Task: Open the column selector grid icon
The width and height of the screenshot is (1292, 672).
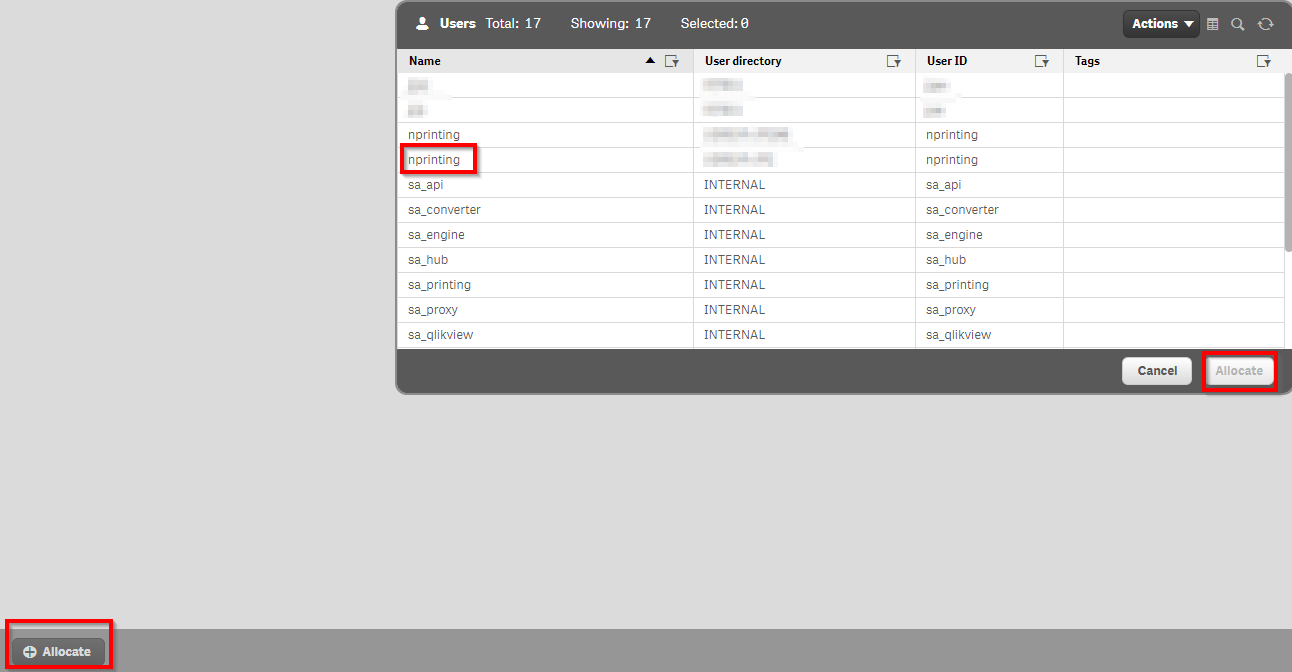Action: (1212, 23)
